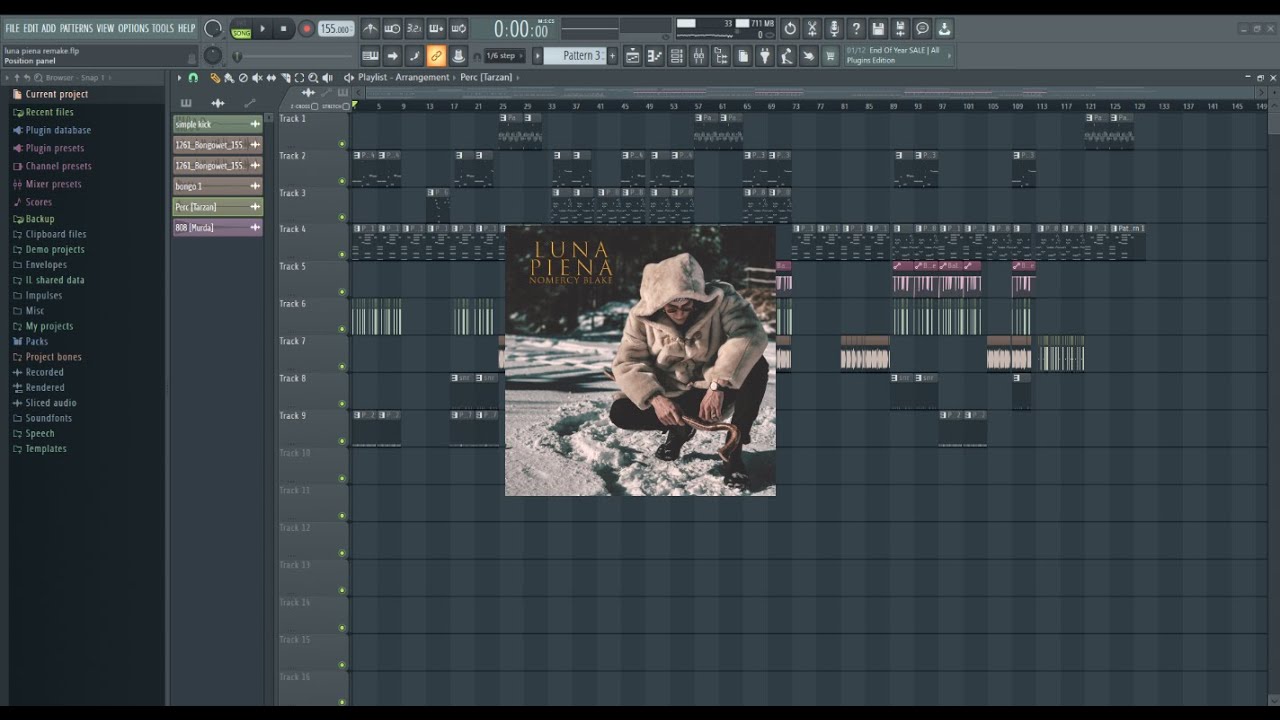Open the playlist options menu arrow
The height and width of the screenshot is (720, 1280).
179,78
